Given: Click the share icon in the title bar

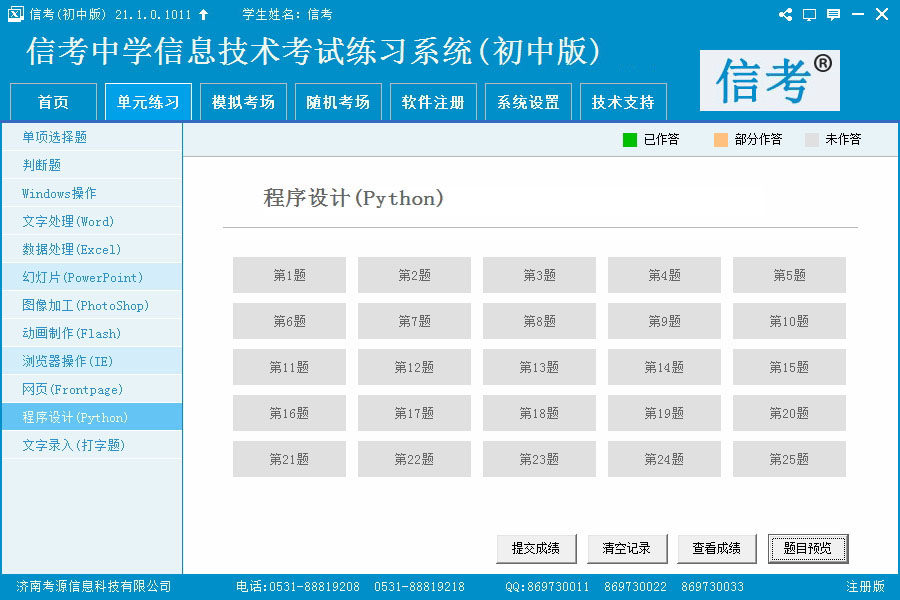Looking at the screenshot, I should pyautogui.click(x=785, y=14).
